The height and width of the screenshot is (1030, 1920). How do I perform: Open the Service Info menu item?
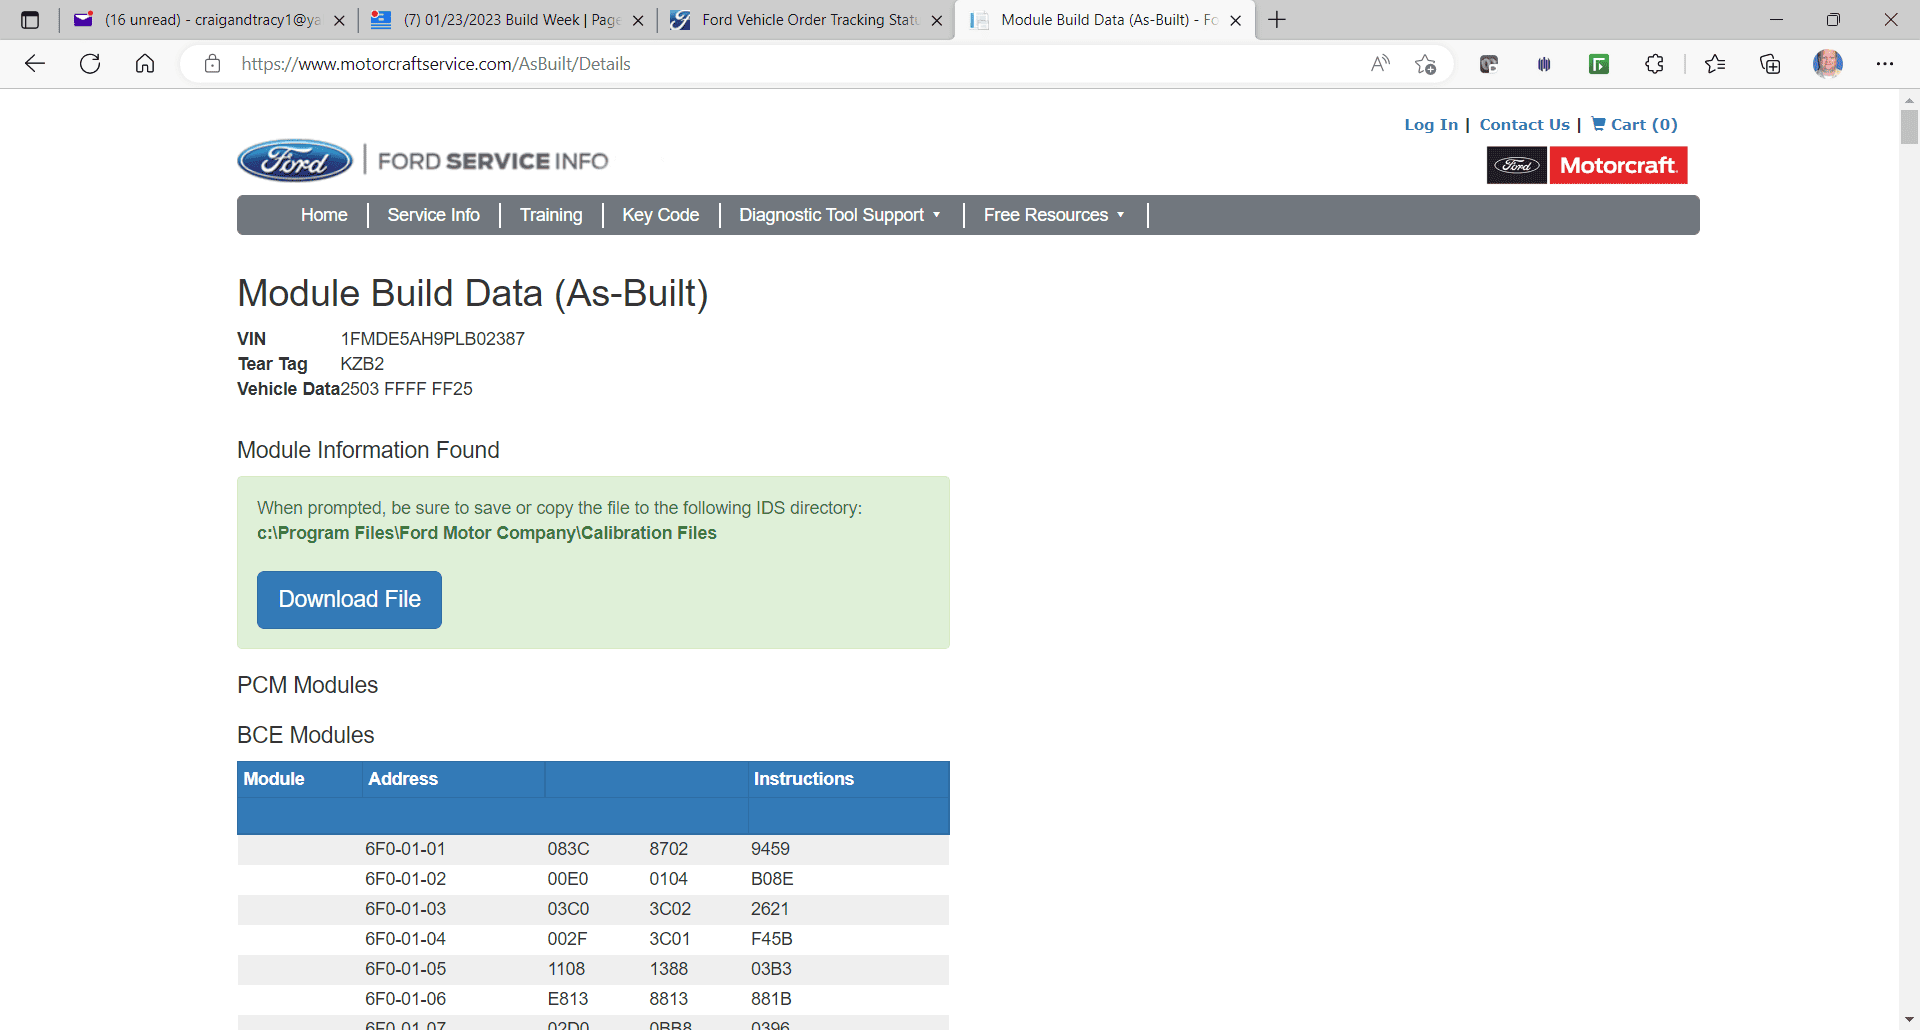coord(433,215)
